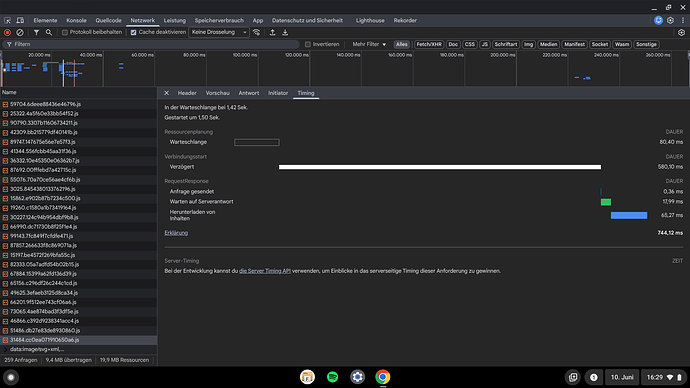690x388 pixels.
Task: Open the notification count badge
Action: point(594,377)
